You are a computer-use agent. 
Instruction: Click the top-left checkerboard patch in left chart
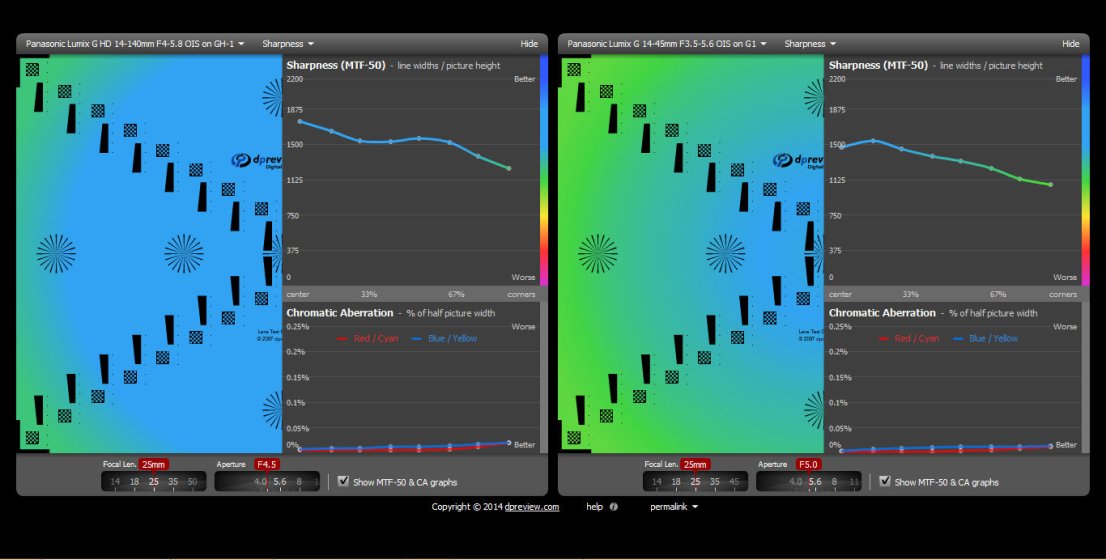click(32, 69)
